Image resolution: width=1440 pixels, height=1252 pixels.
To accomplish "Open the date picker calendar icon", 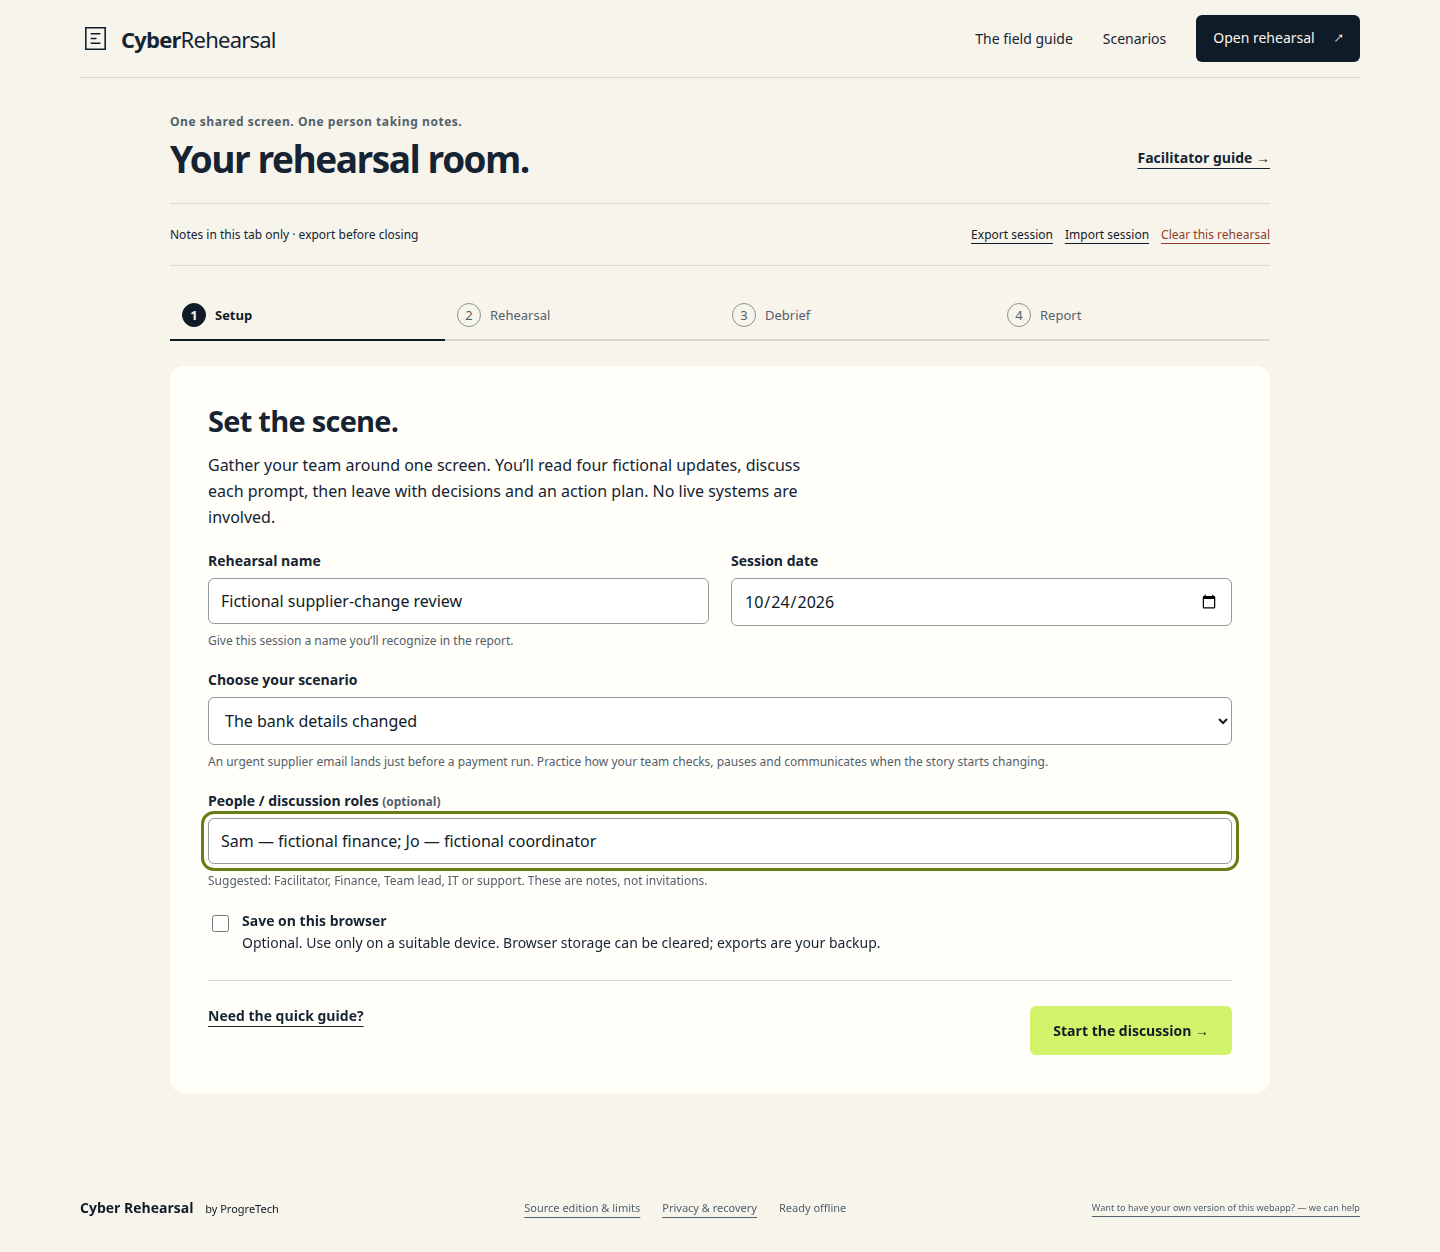I will pos(1208,602).
